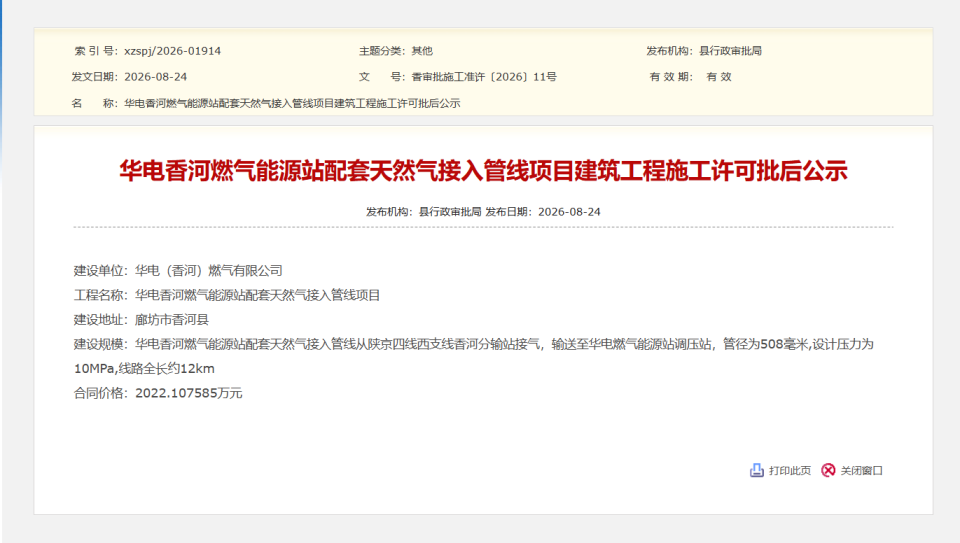Image resolution: width=960 pixels, height=543 pixels.
Task: Click the 文号 label in header box
Action: [382, 77]
